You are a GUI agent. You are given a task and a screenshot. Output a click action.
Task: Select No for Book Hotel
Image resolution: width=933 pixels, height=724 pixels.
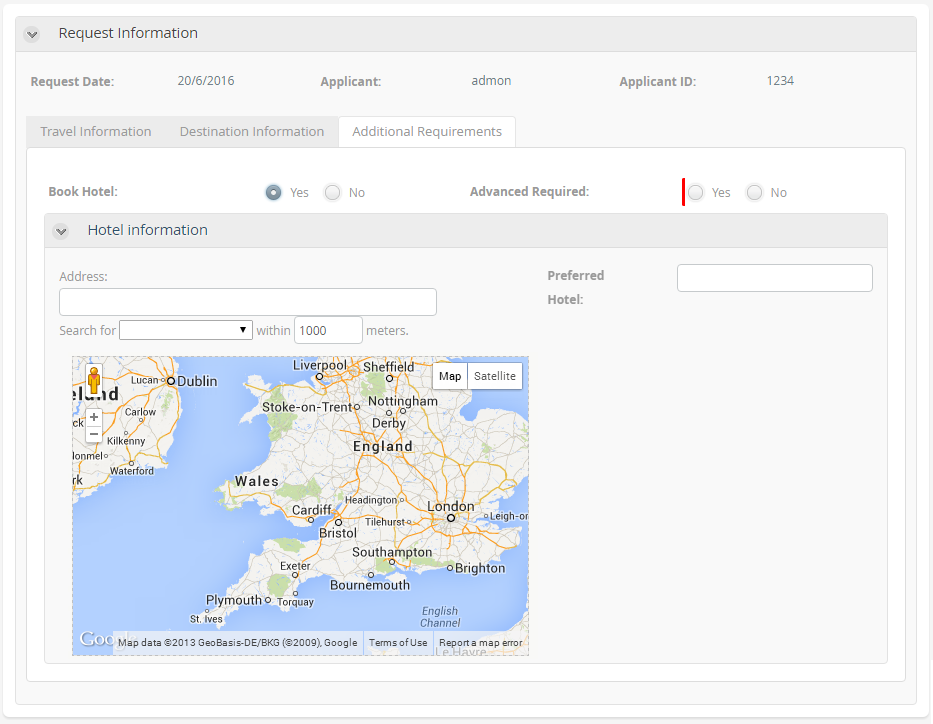tap(332, 192)
